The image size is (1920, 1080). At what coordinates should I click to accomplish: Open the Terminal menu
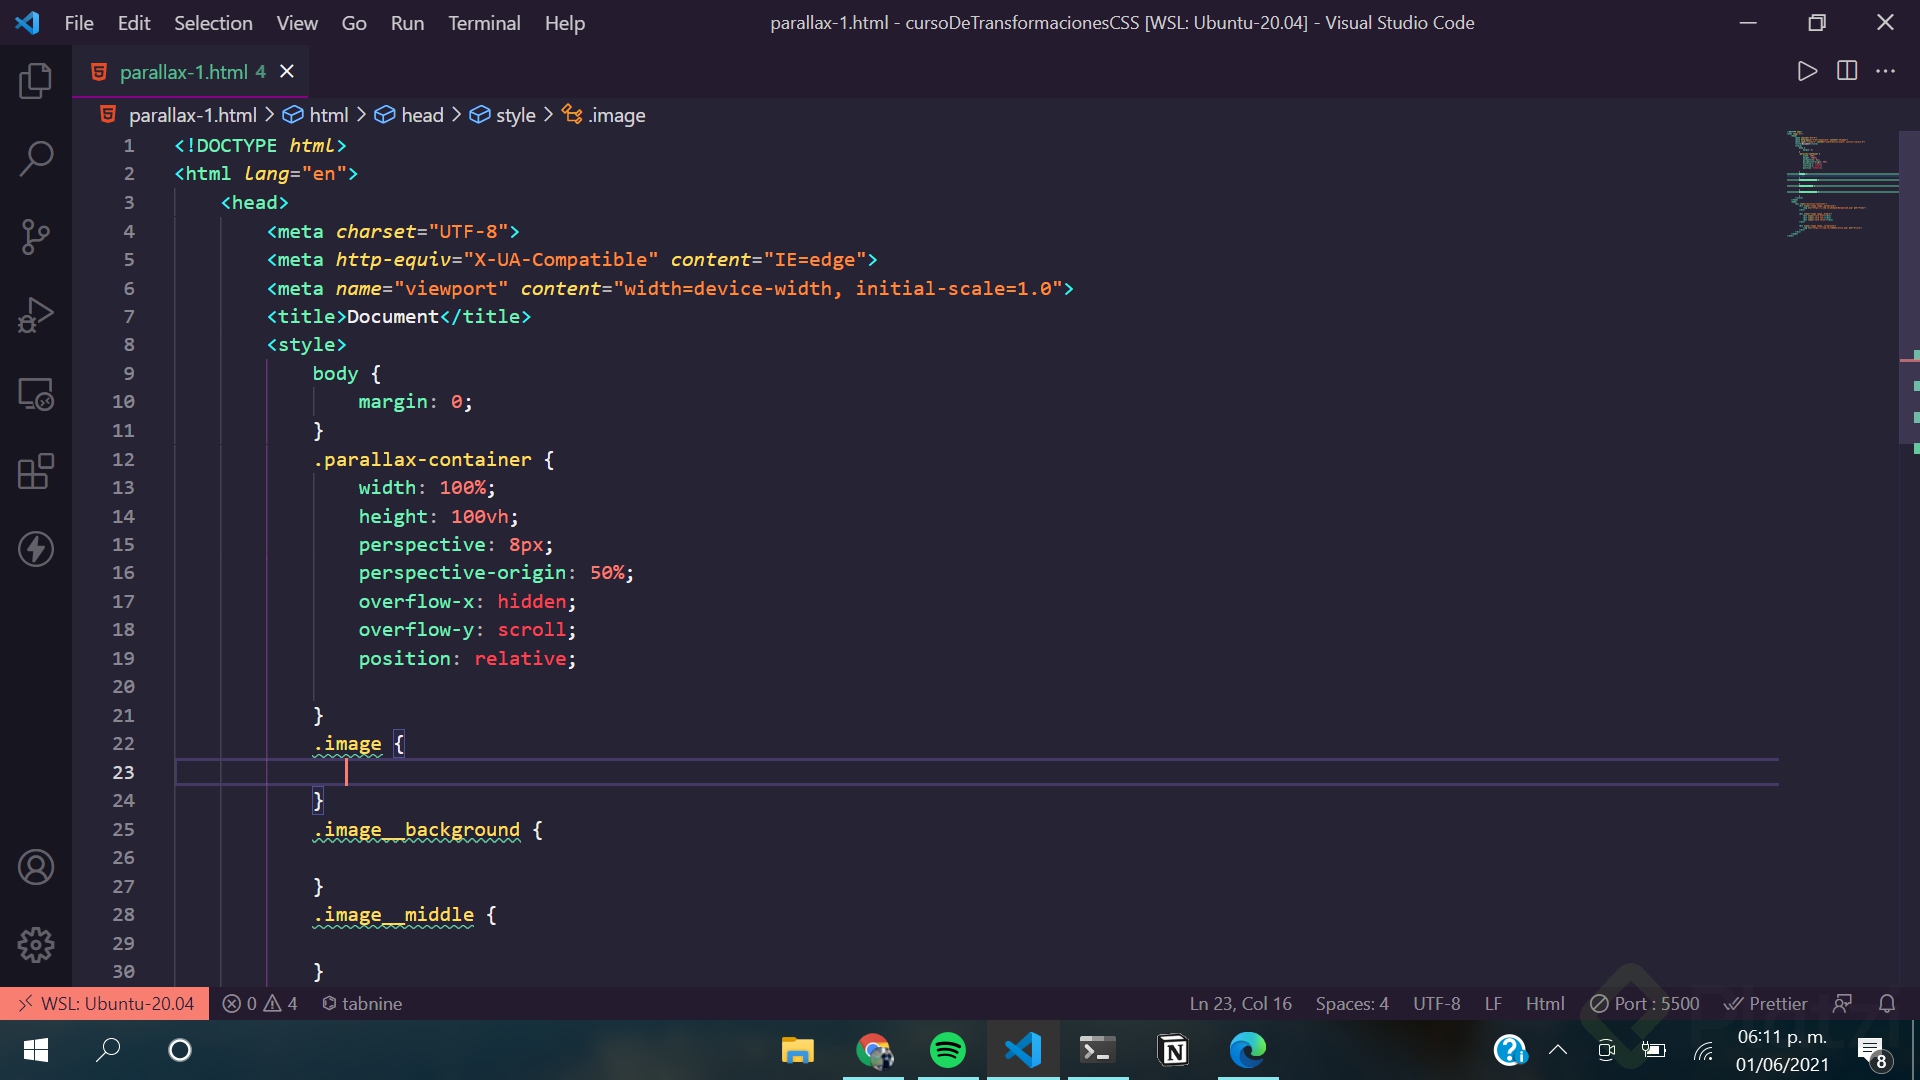pyautogui.click(x=484, y=23)
